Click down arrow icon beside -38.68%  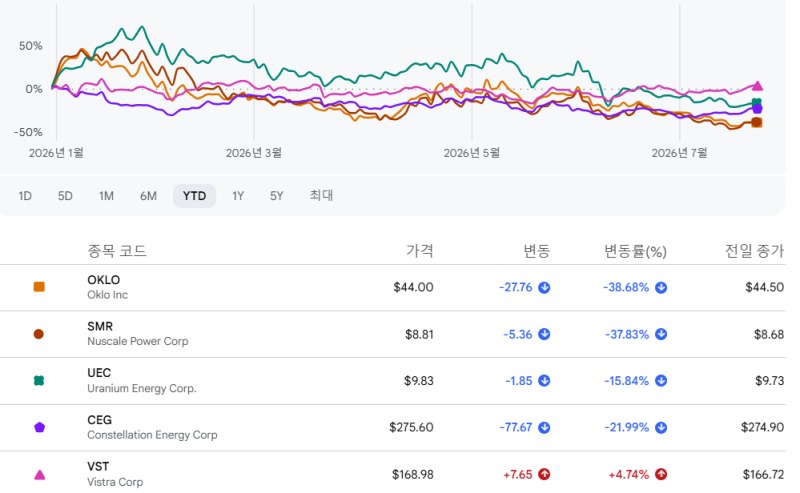[x=661, y=287]
